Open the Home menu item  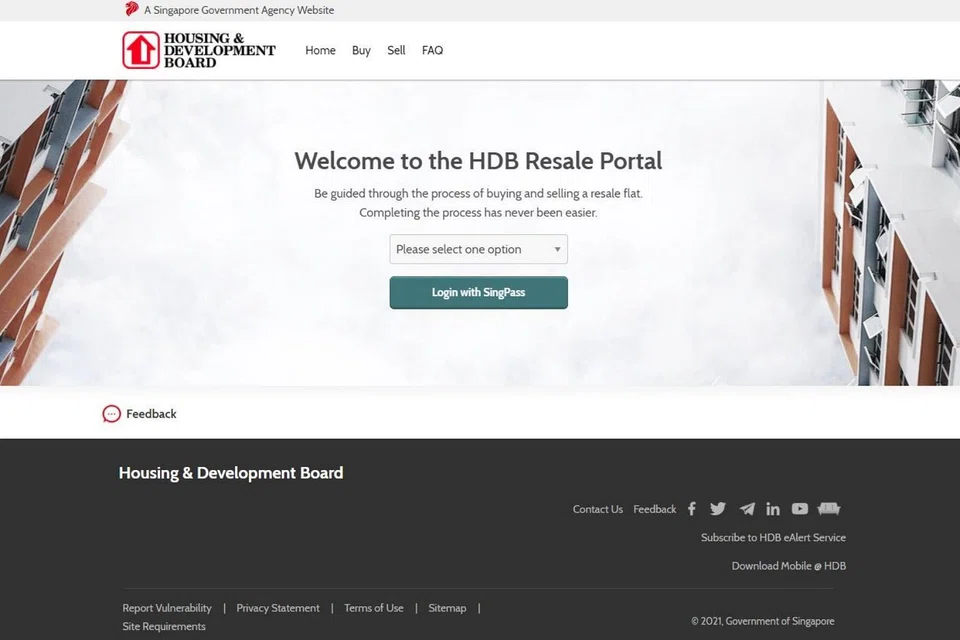[x=320, y=50]
